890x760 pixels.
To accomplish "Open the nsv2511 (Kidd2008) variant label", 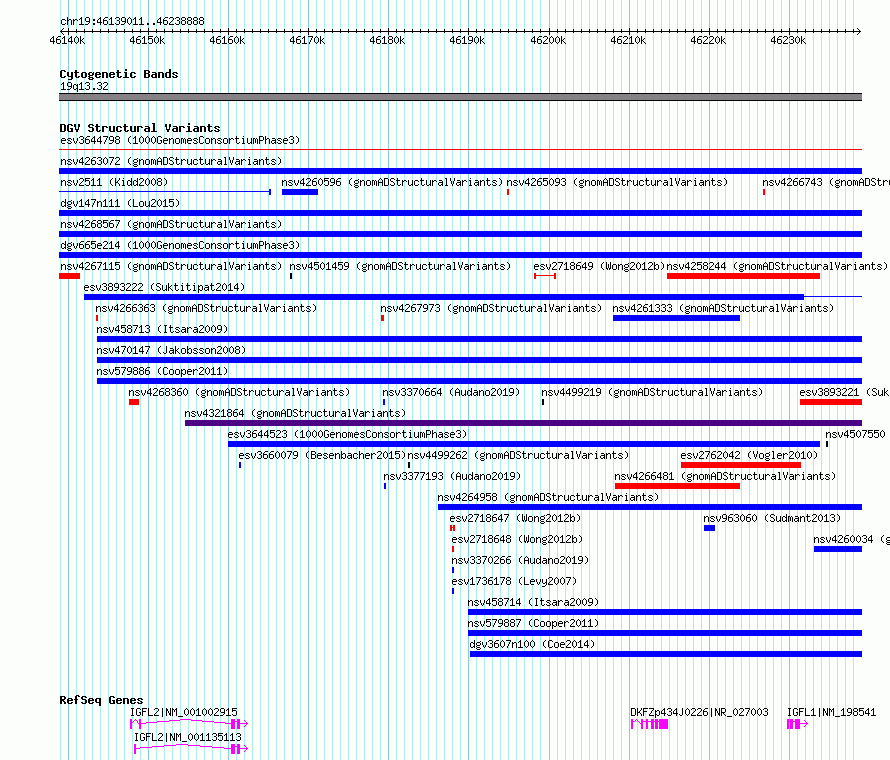I will coord(114,182).
